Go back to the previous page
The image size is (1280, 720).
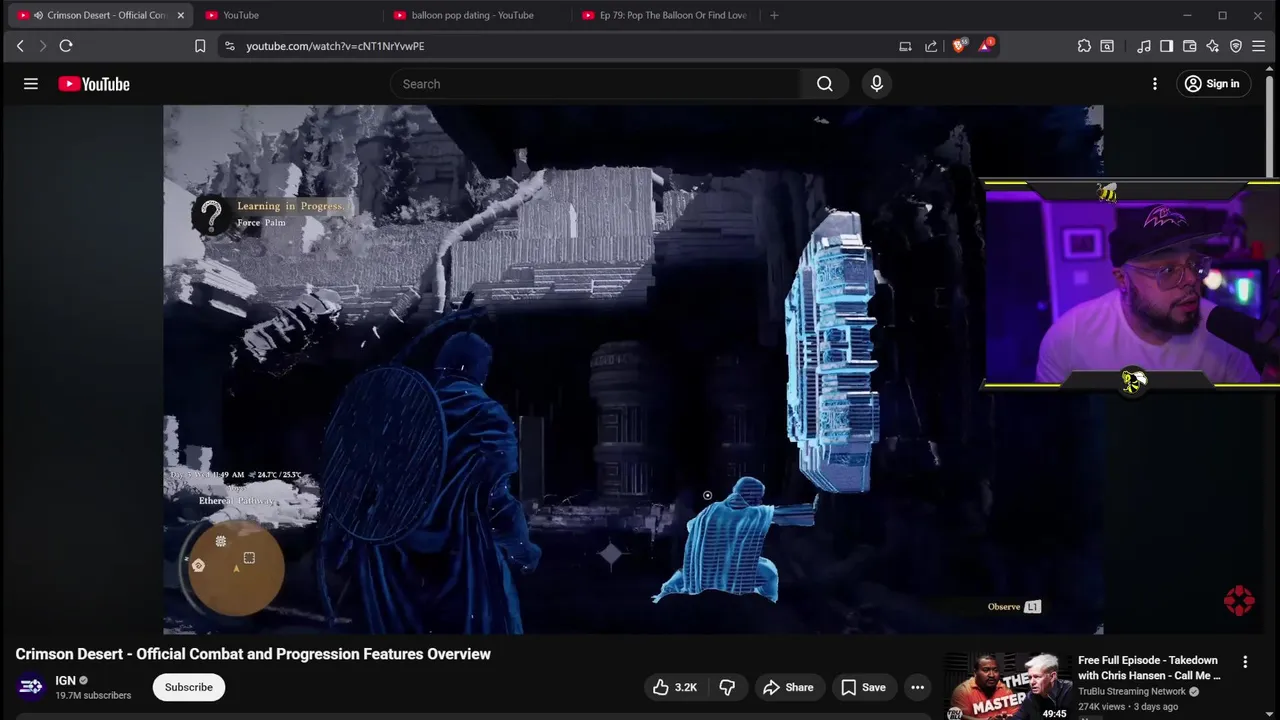coord(20,46)
